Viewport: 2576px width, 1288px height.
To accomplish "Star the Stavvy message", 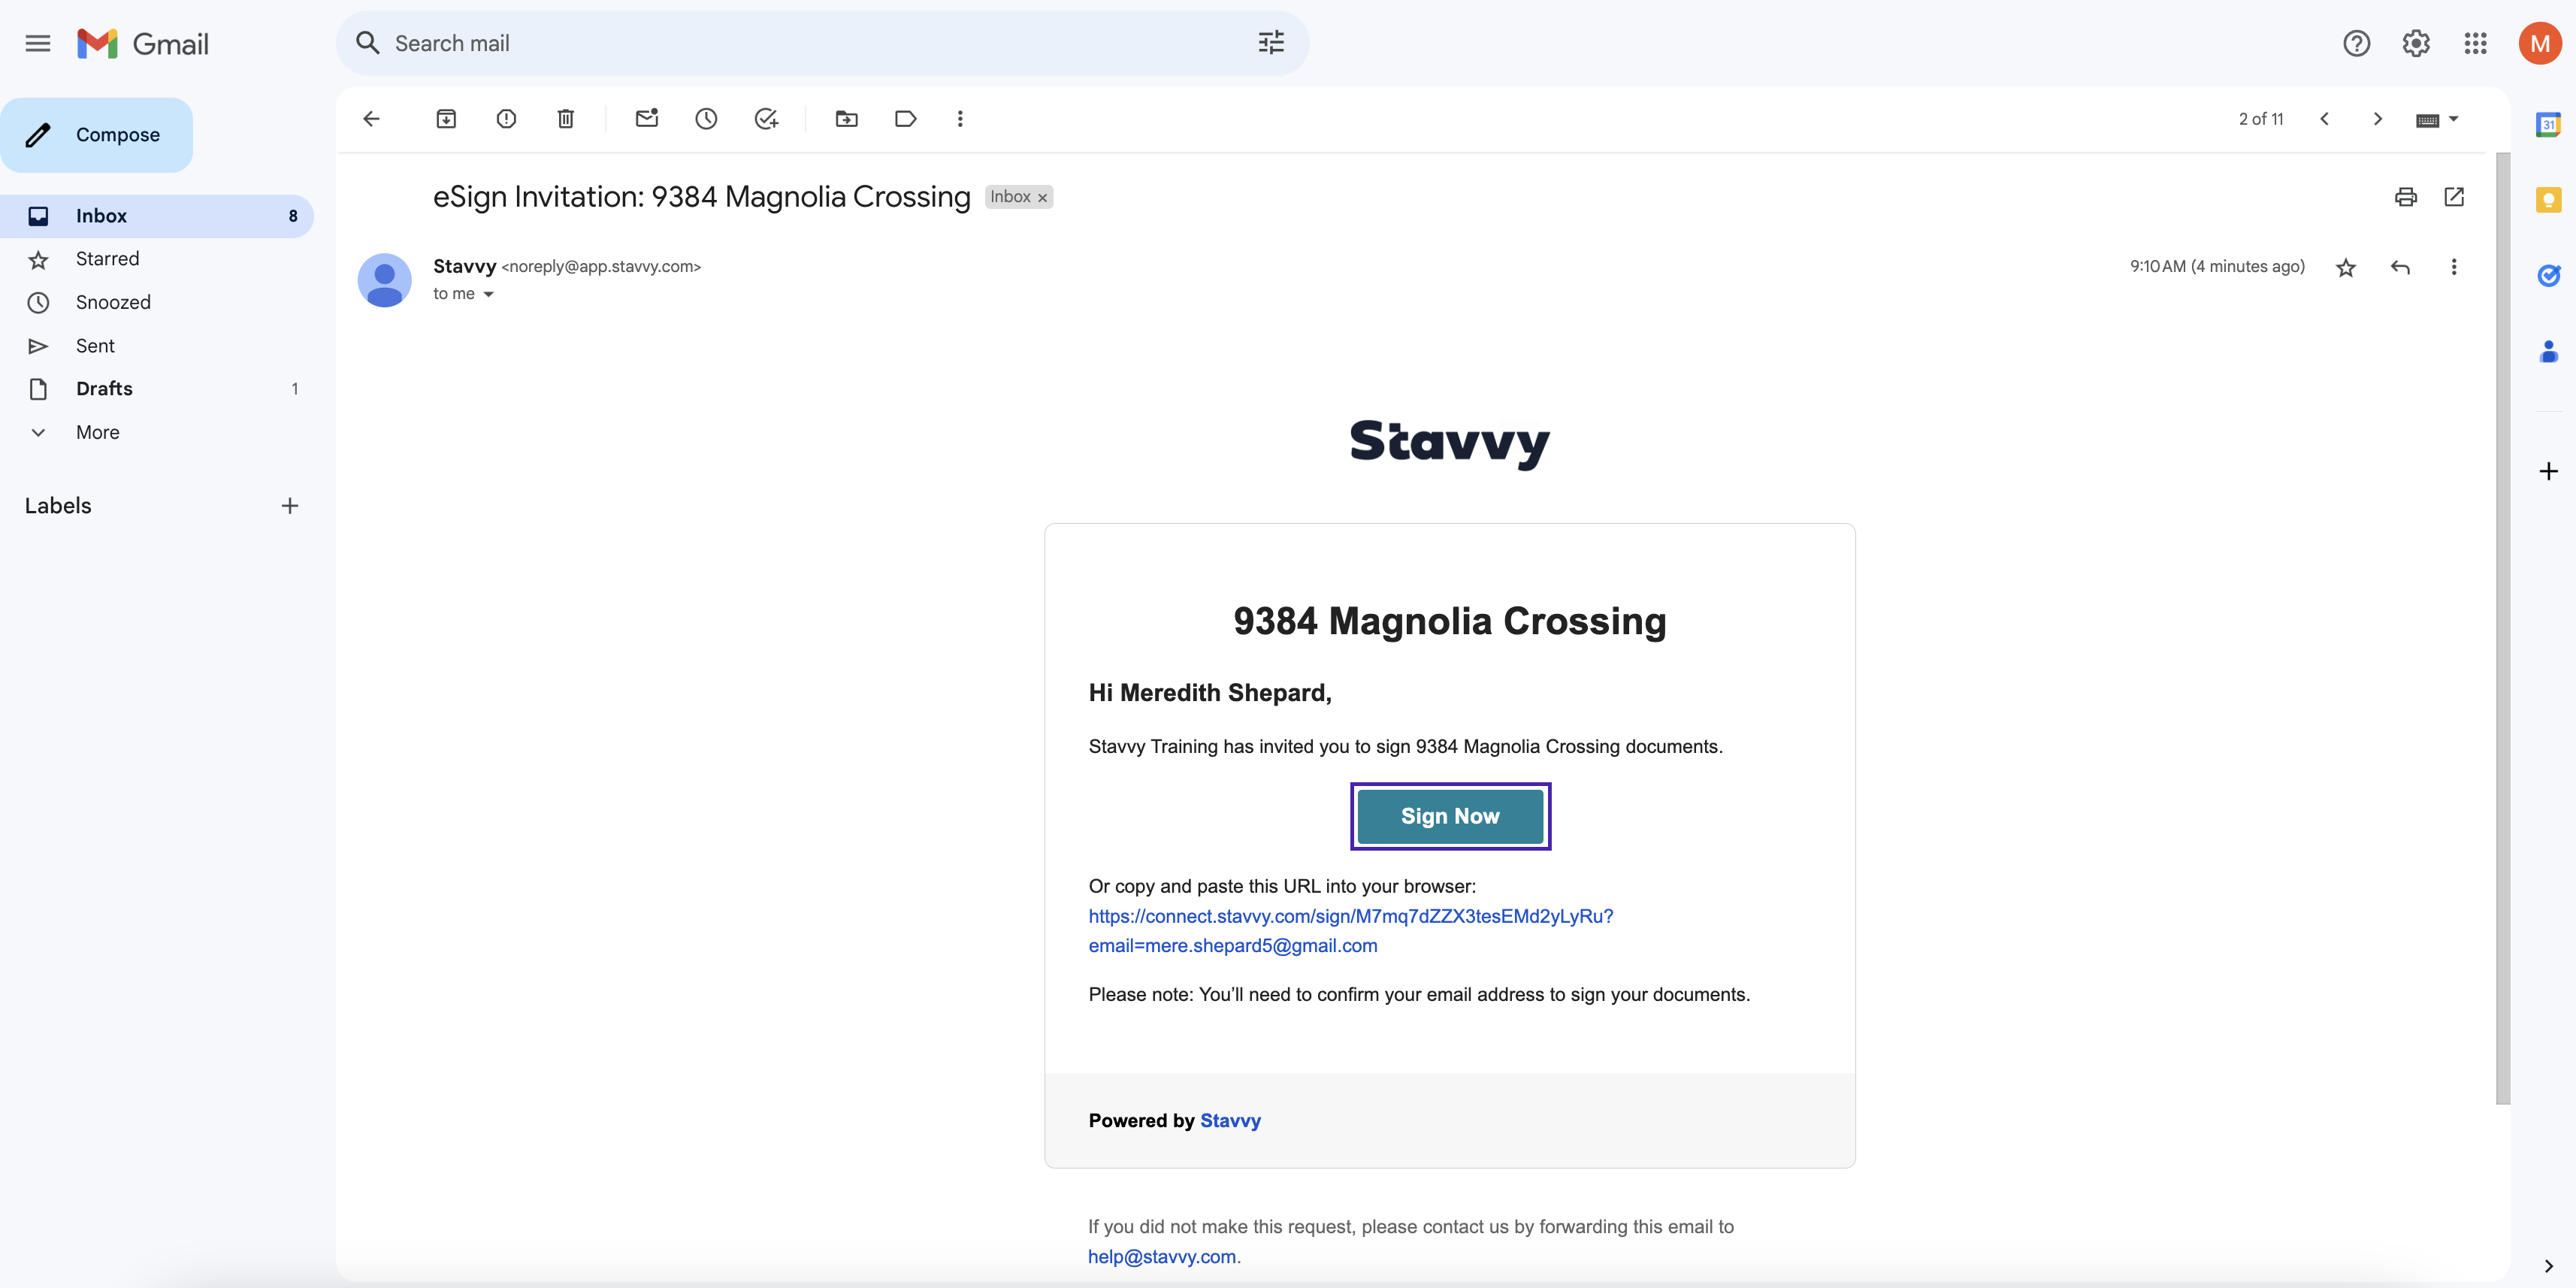I will coord(2345,267).
